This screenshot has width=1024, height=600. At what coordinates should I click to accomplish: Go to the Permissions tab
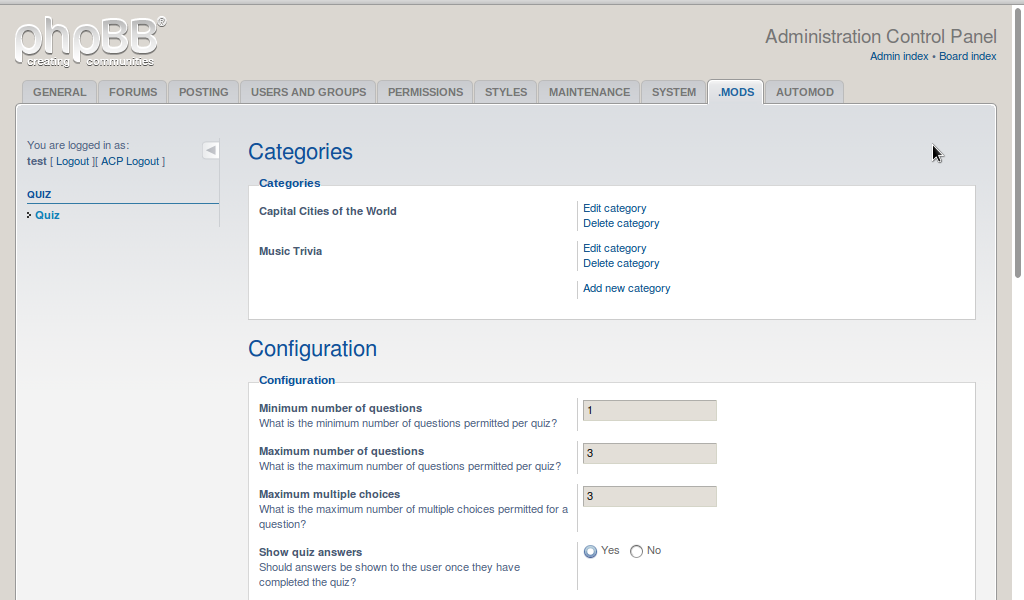[425, 92]
